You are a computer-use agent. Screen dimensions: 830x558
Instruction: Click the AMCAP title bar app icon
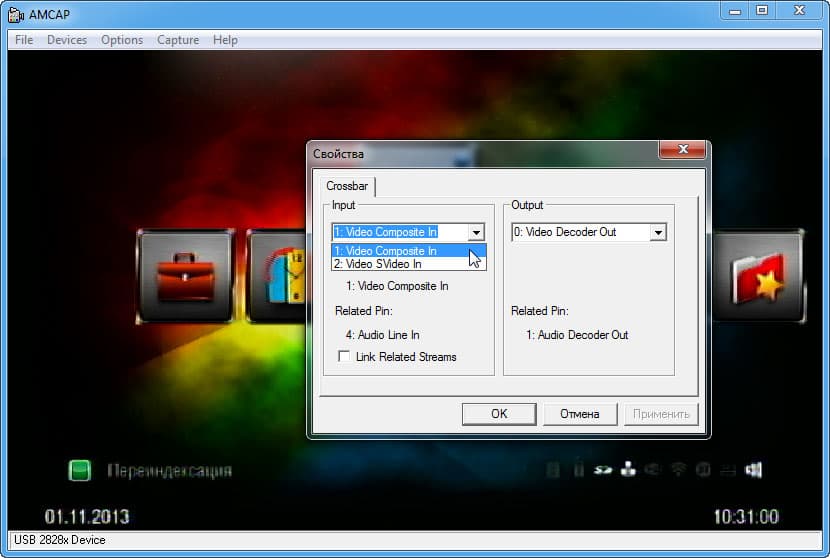16,14
